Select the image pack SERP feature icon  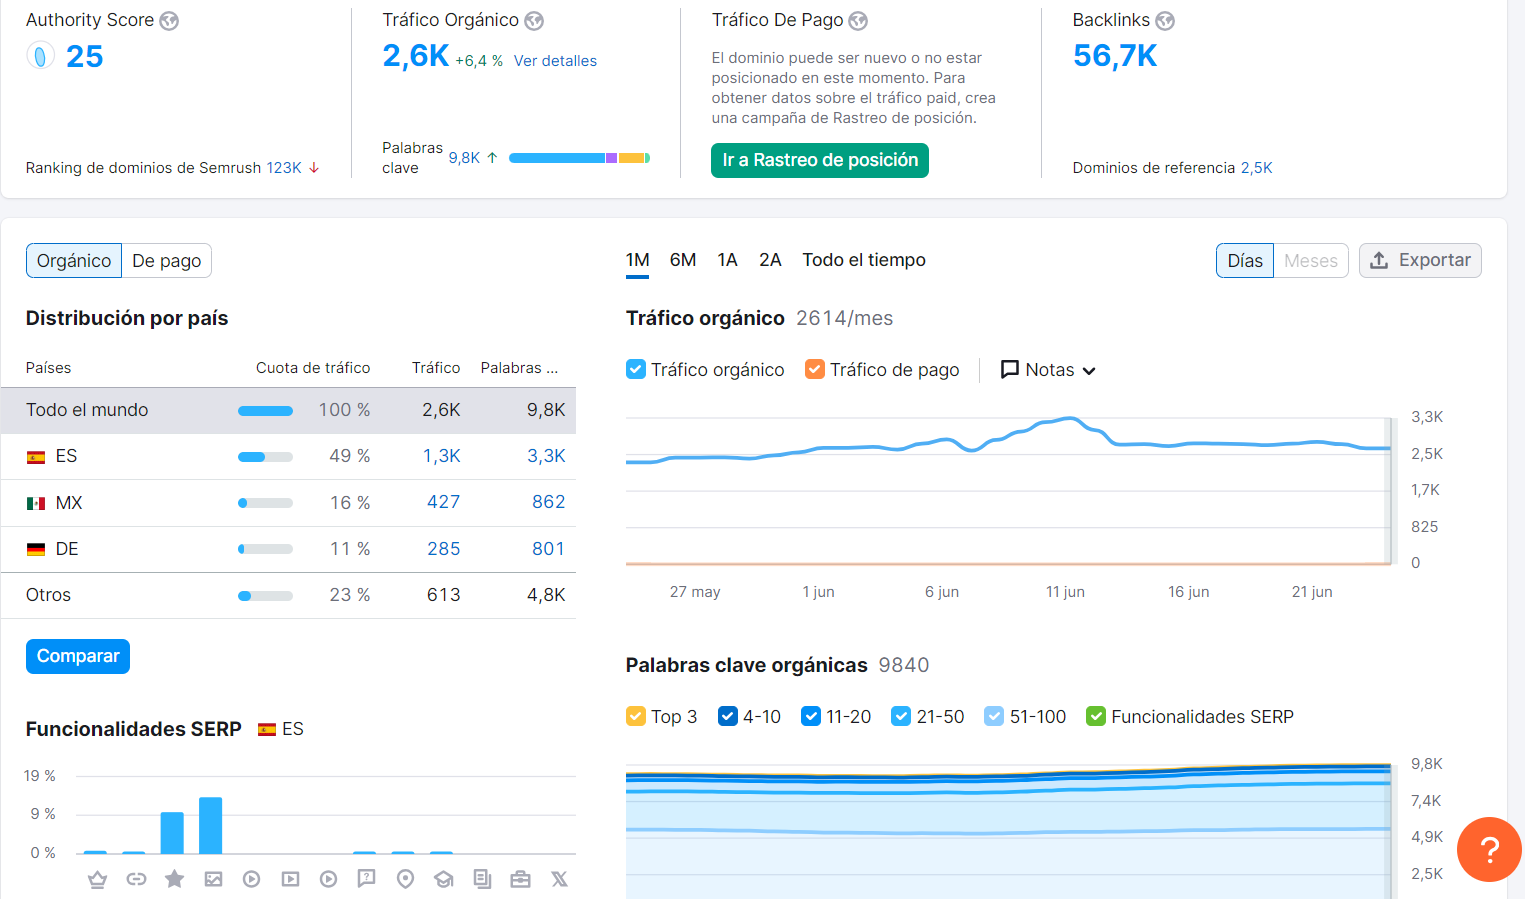[213, 879]
